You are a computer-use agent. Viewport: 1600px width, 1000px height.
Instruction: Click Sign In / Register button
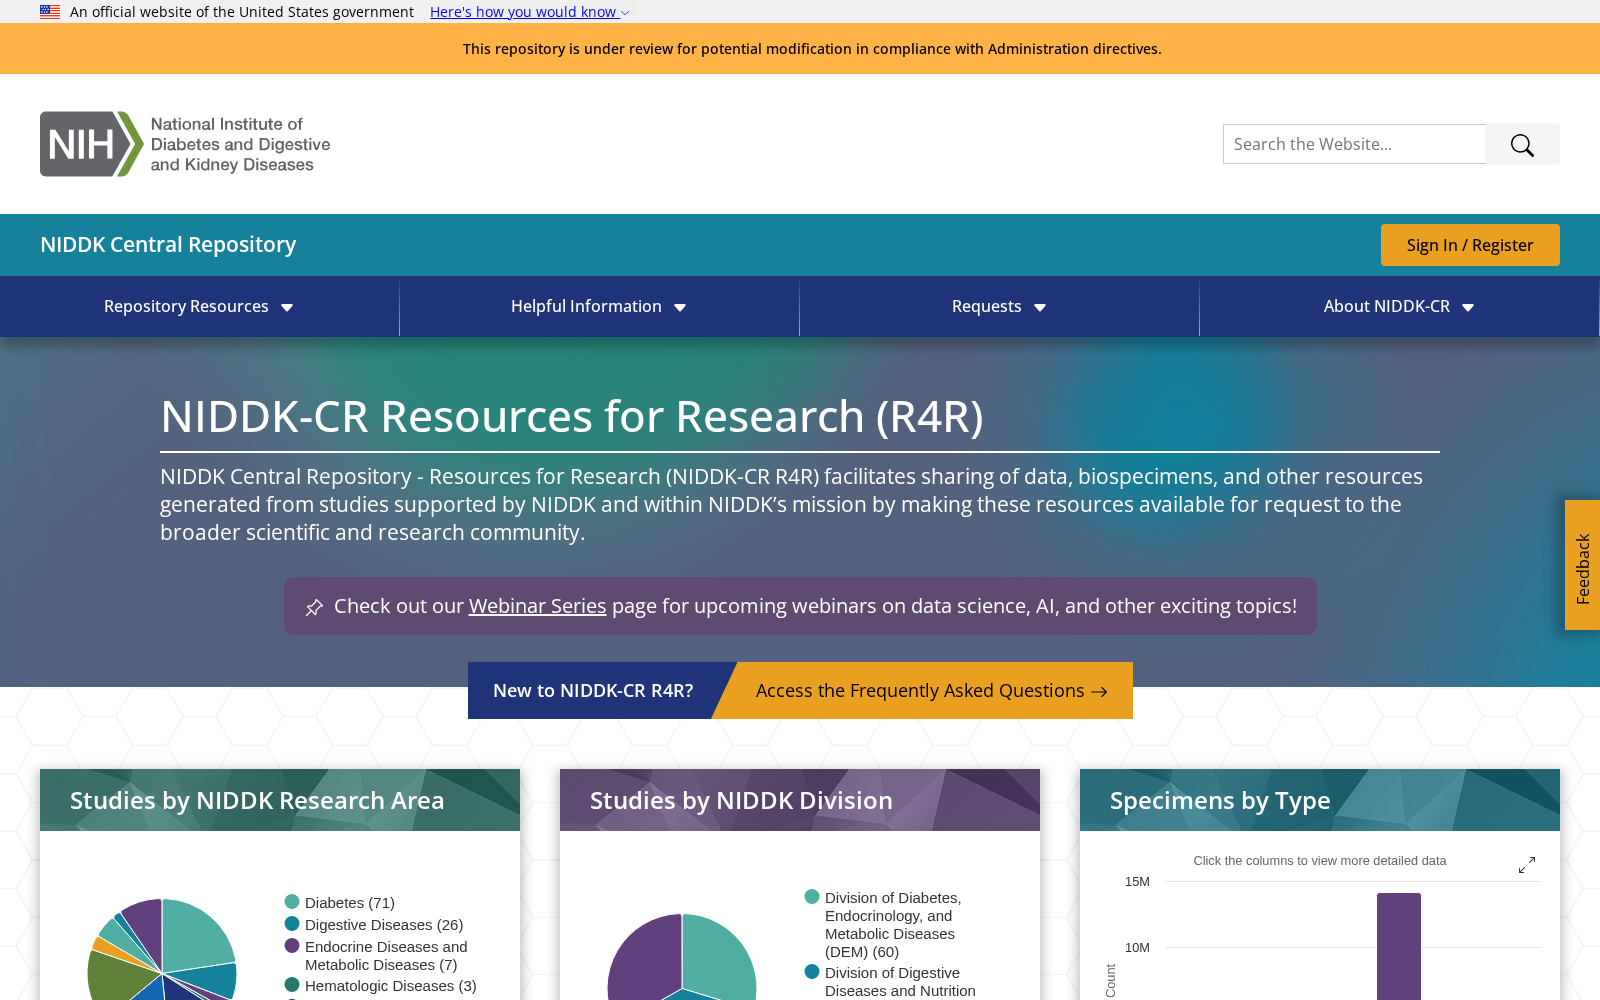(x=1470, y=245)
